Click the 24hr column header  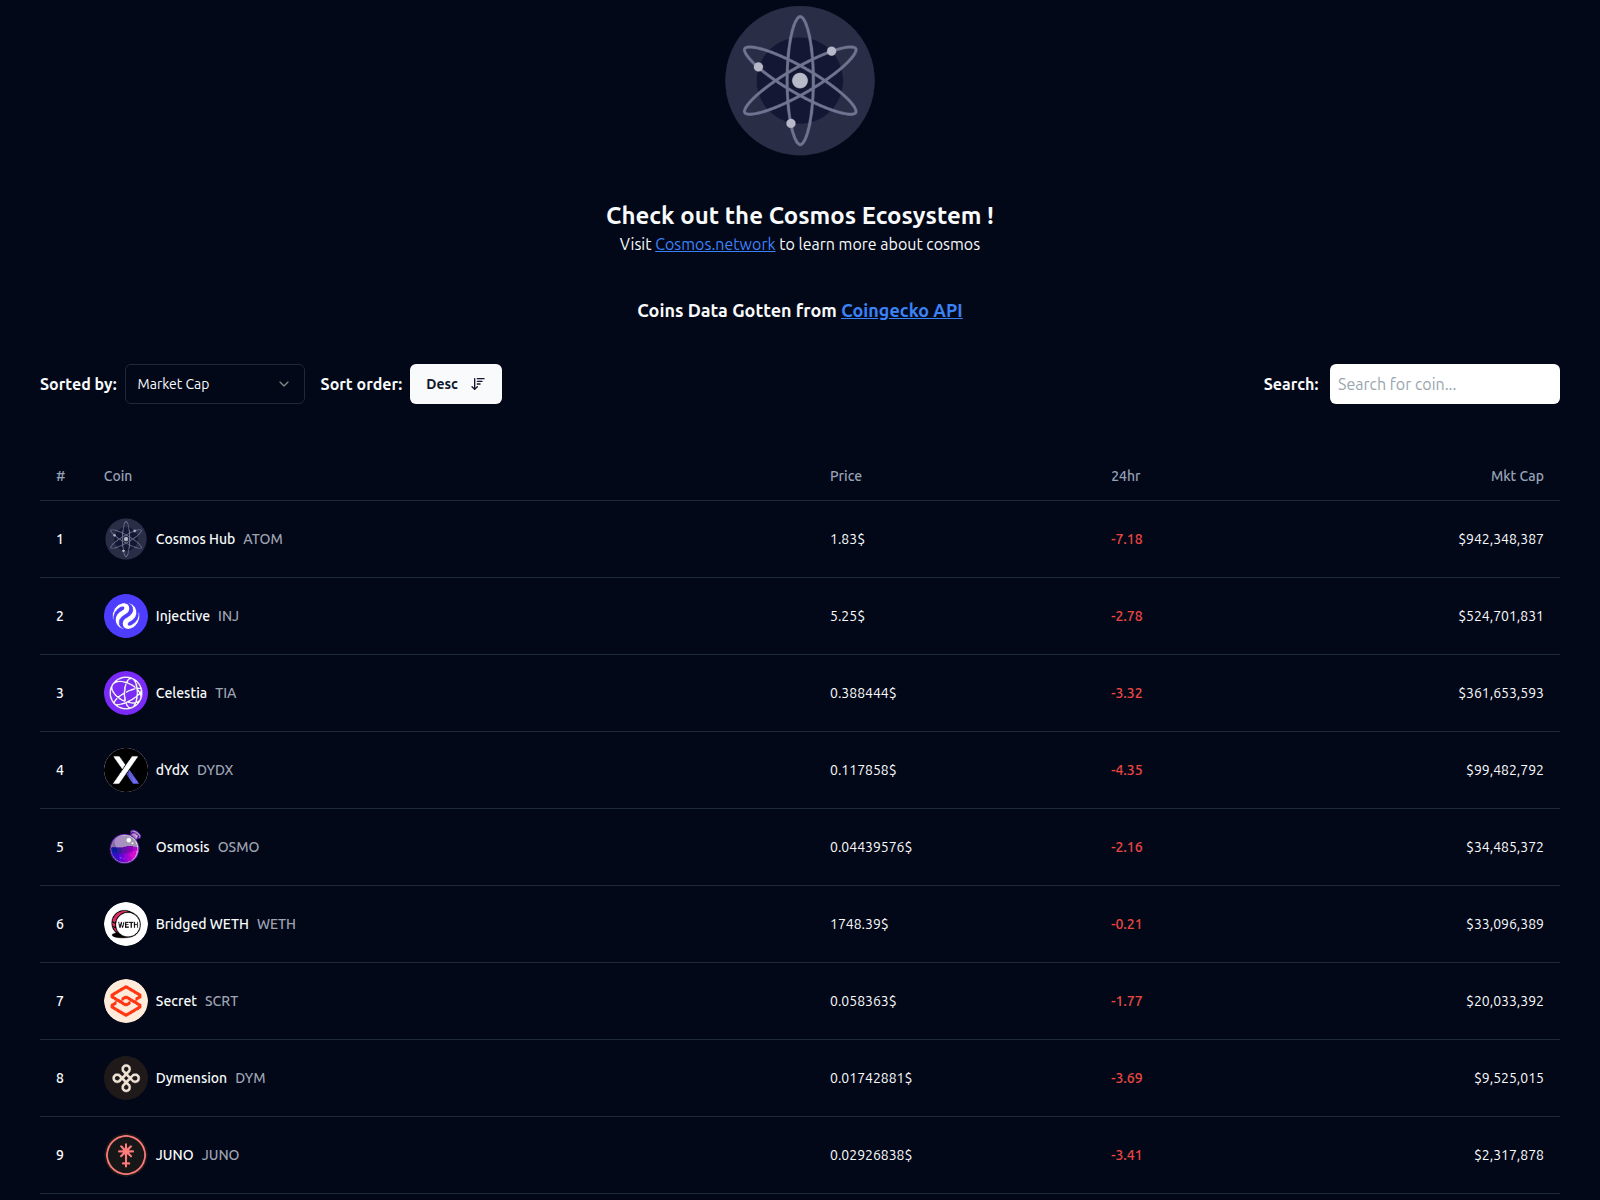[x=1126, y=476]
